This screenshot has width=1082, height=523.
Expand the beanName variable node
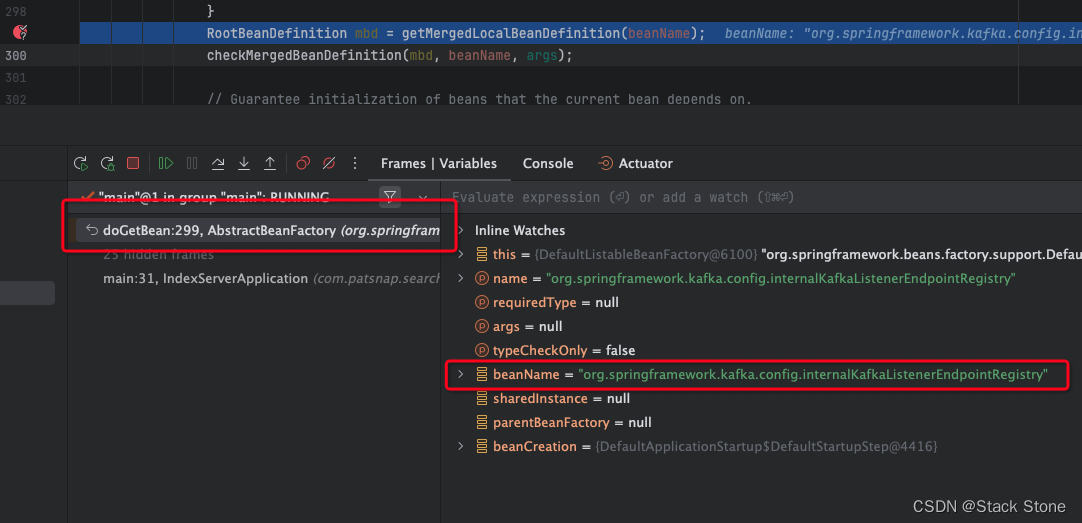(x=461, y=375)
